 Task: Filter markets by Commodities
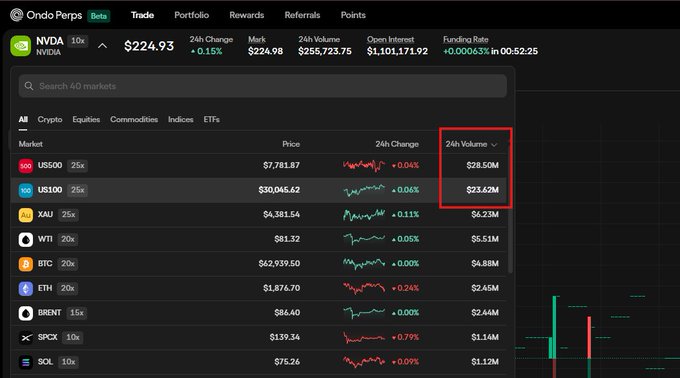point(134,119)
